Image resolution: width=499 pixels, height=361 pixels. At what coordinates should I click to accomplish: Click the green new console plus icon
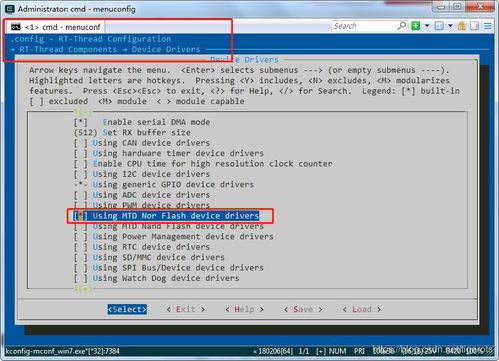pos(416,26)
